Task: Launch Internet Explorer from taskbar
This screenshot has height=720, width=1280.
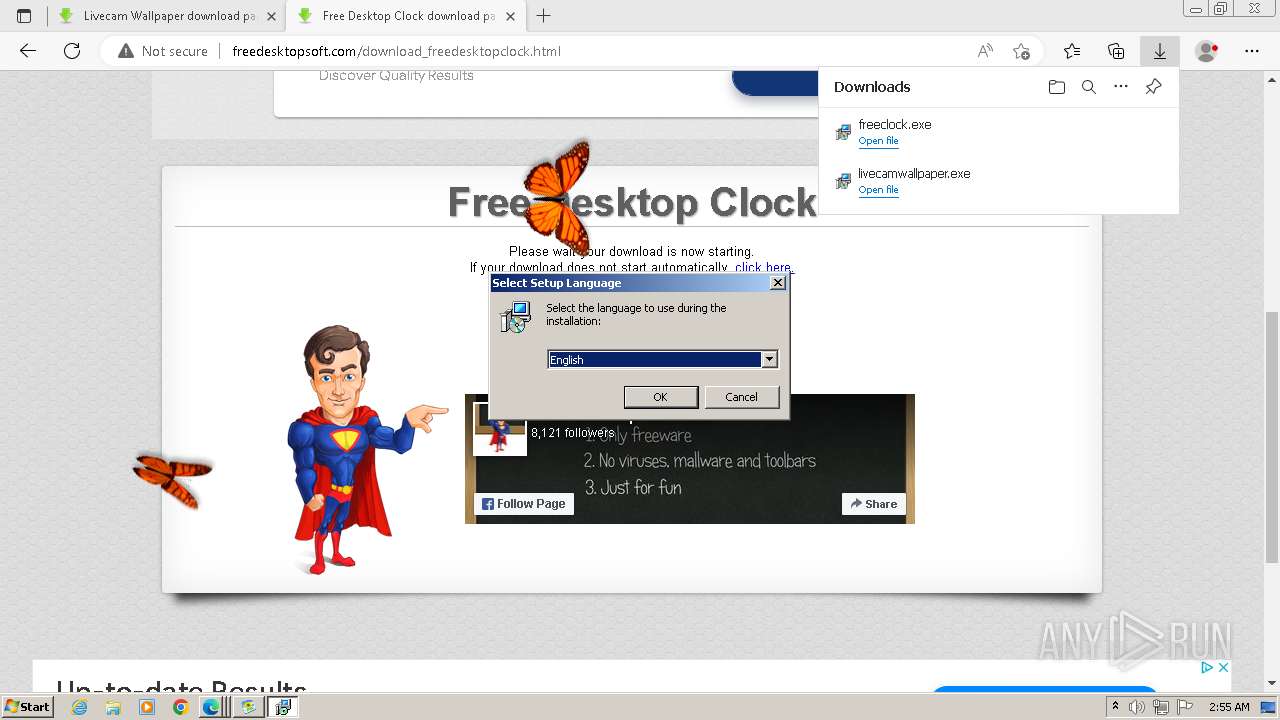Action: (80, 707)
